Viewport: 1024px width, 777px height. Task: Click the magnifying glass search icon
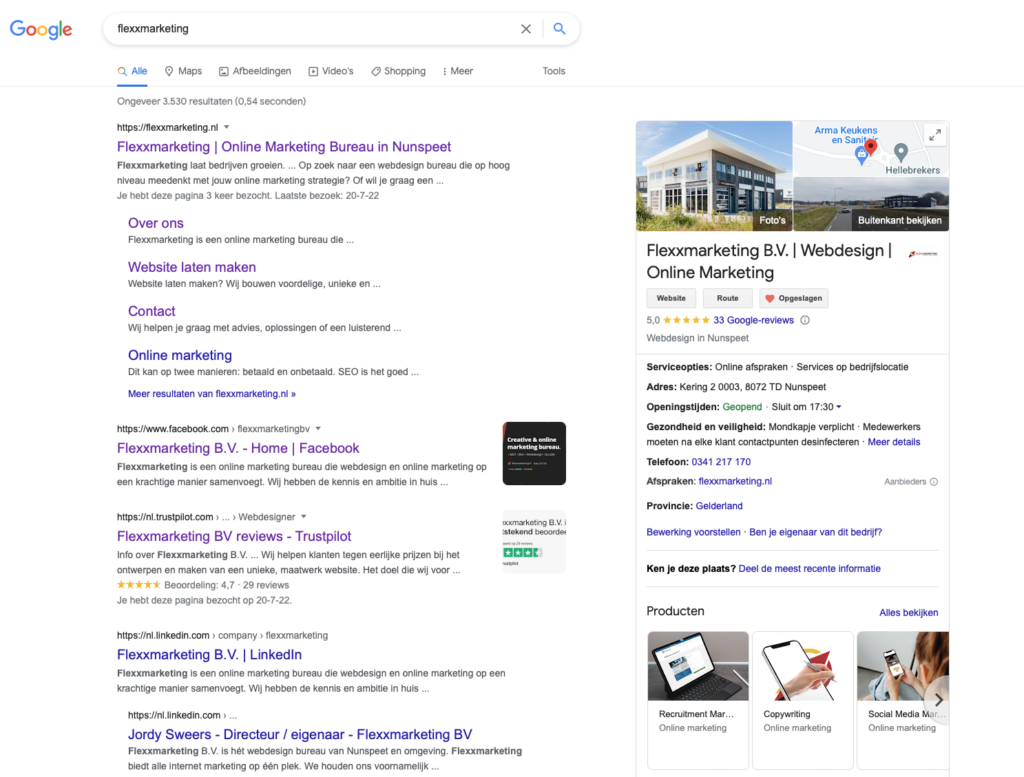(x=560, y=29)
